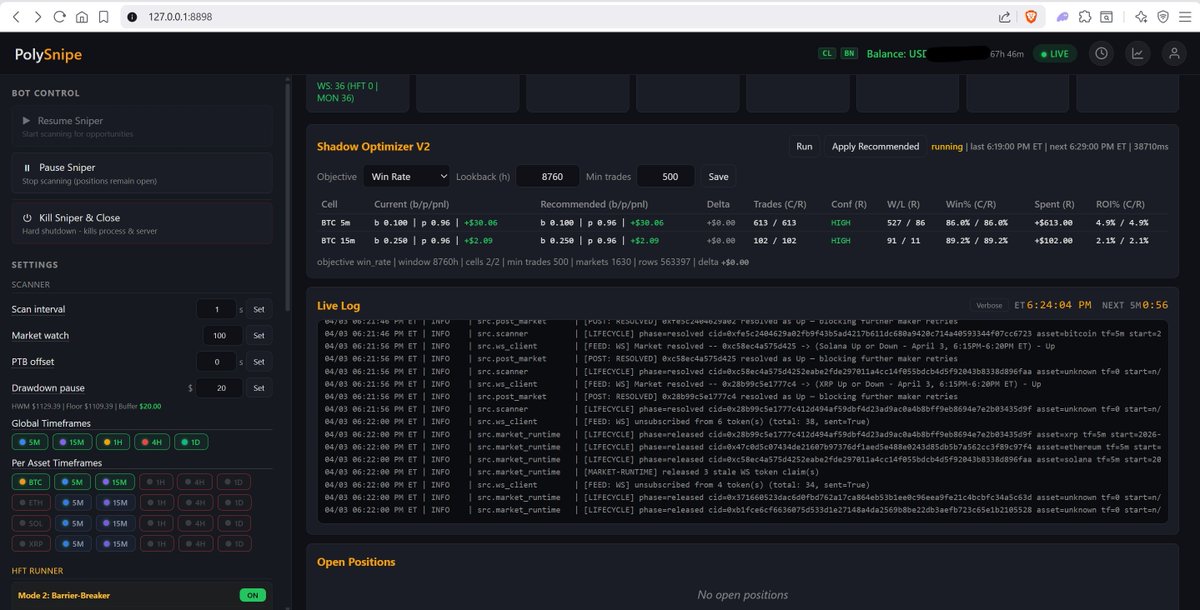Click Set button for PTB offset
Screen dimensions: 1200x610
[258, 361]
